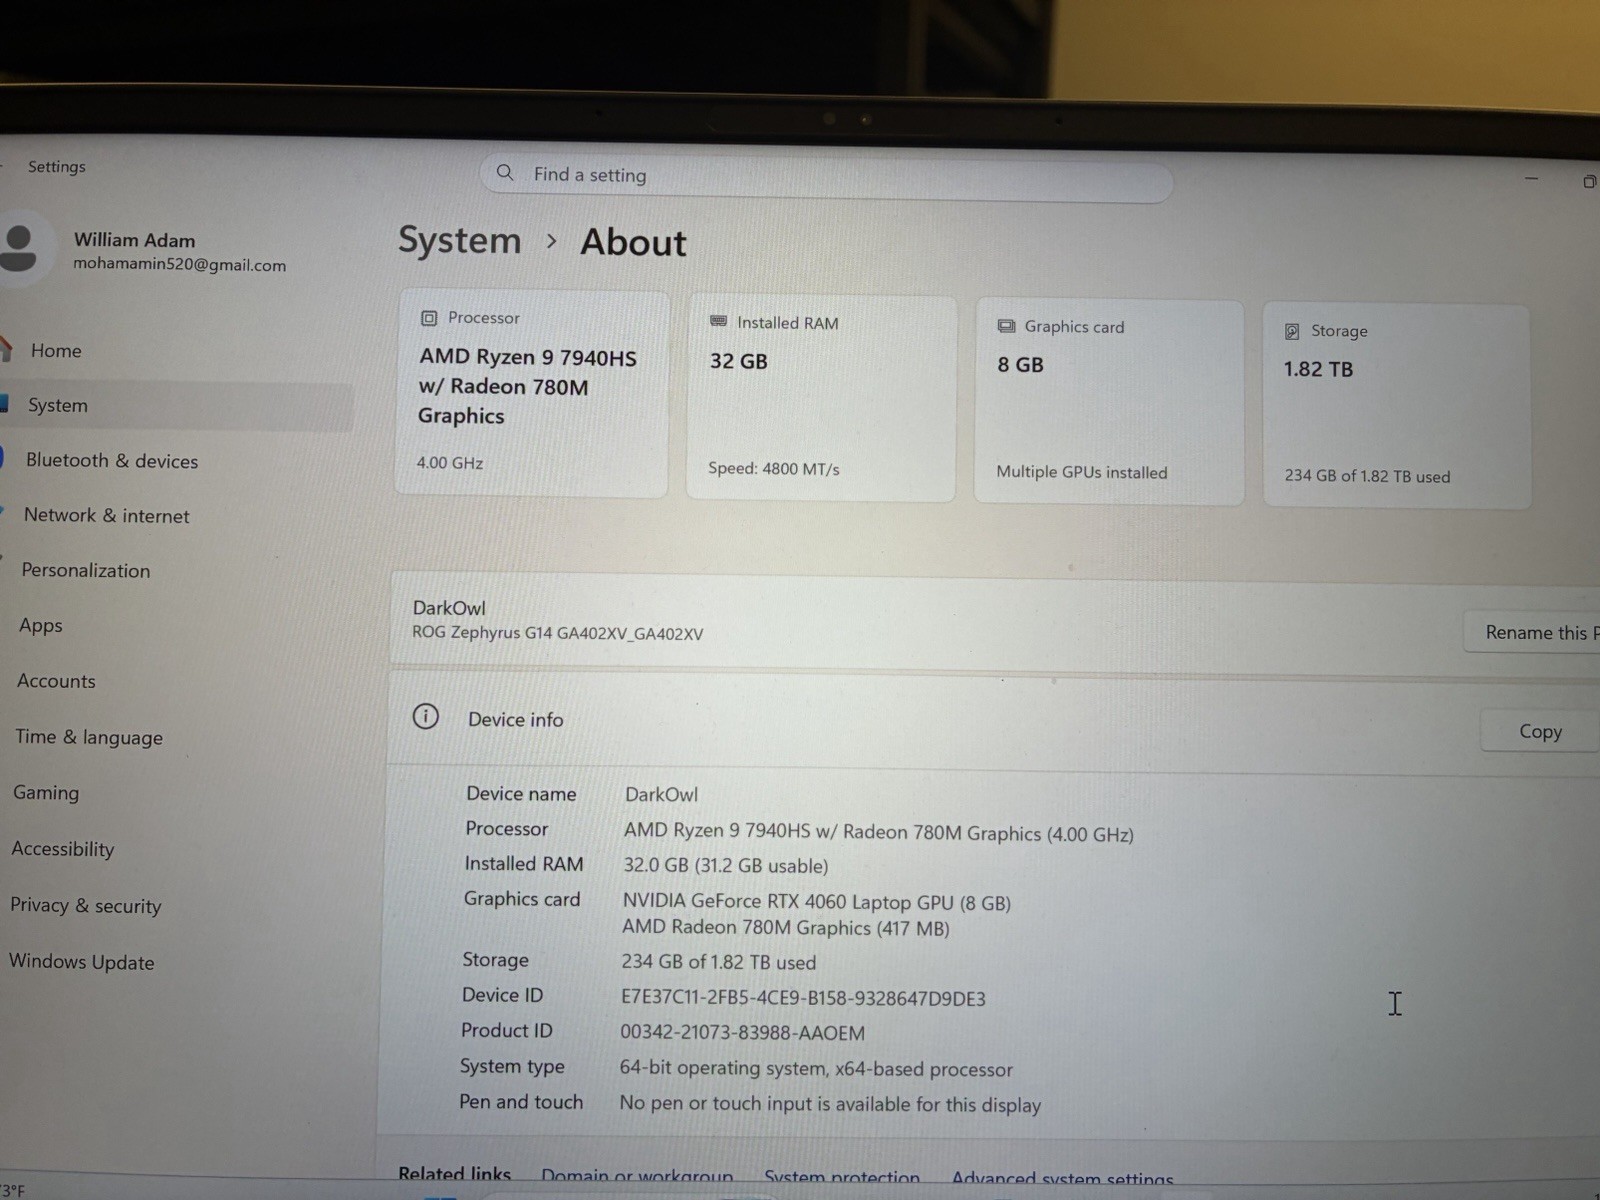Click the breadcrumb chevron after System
The width and height of the screenshot is (1600, 1200).
tap(551, 241)
